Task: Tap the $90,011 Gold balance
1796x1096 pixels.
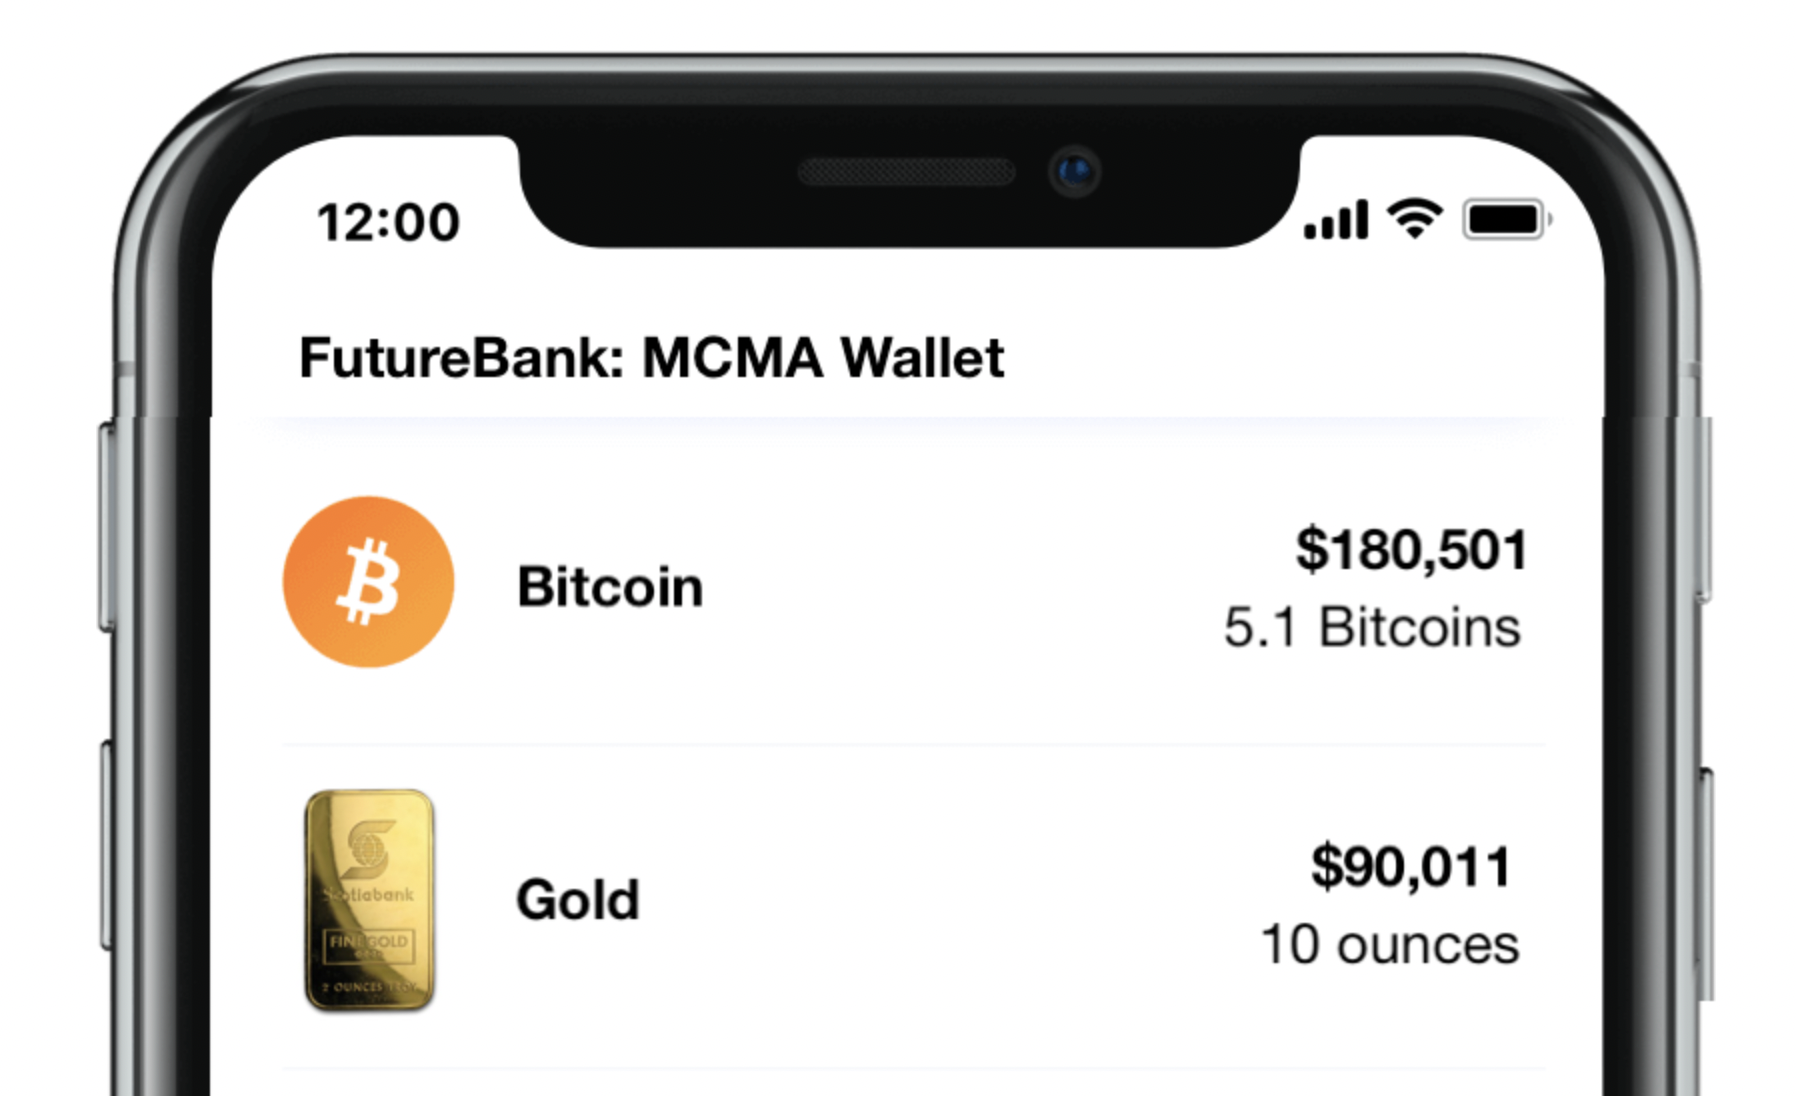Action: tap(1411, 866)
